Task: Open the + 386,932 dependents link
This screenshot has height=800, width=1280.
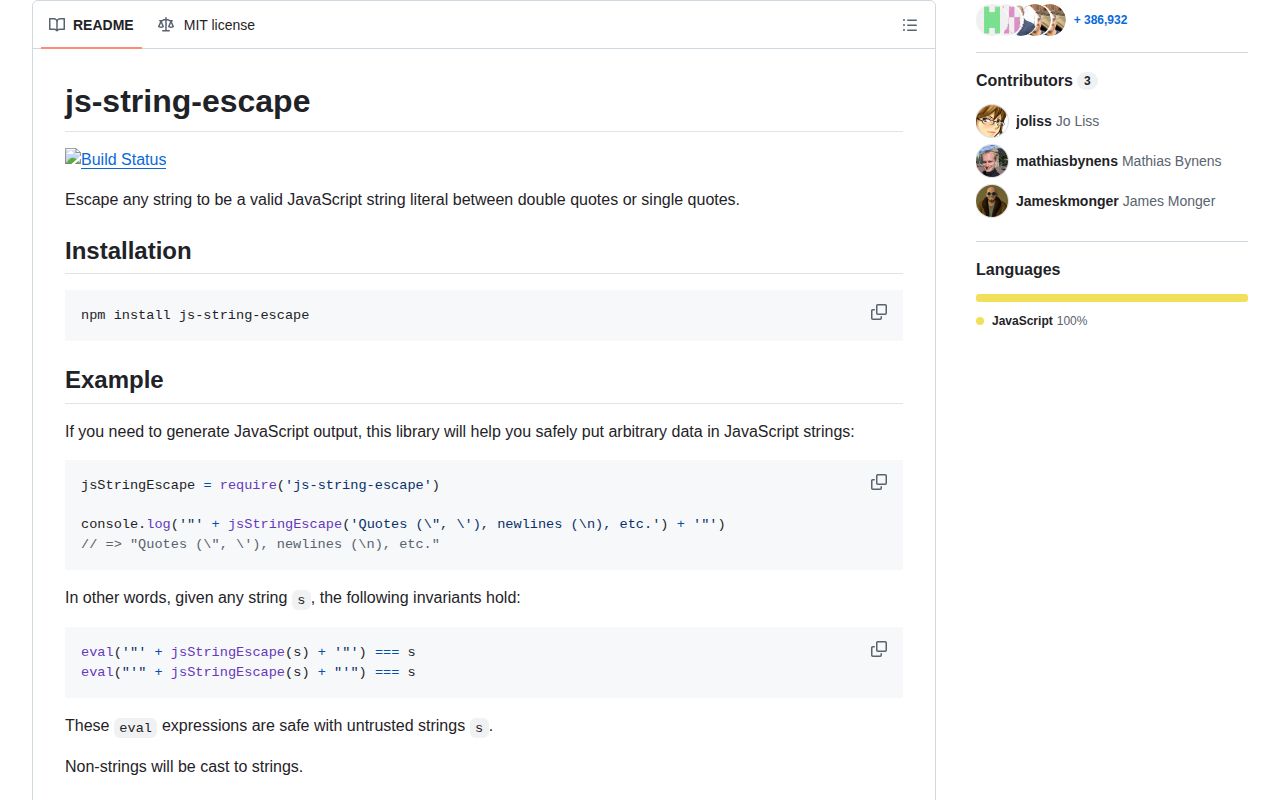Action: pos(1100,19)
